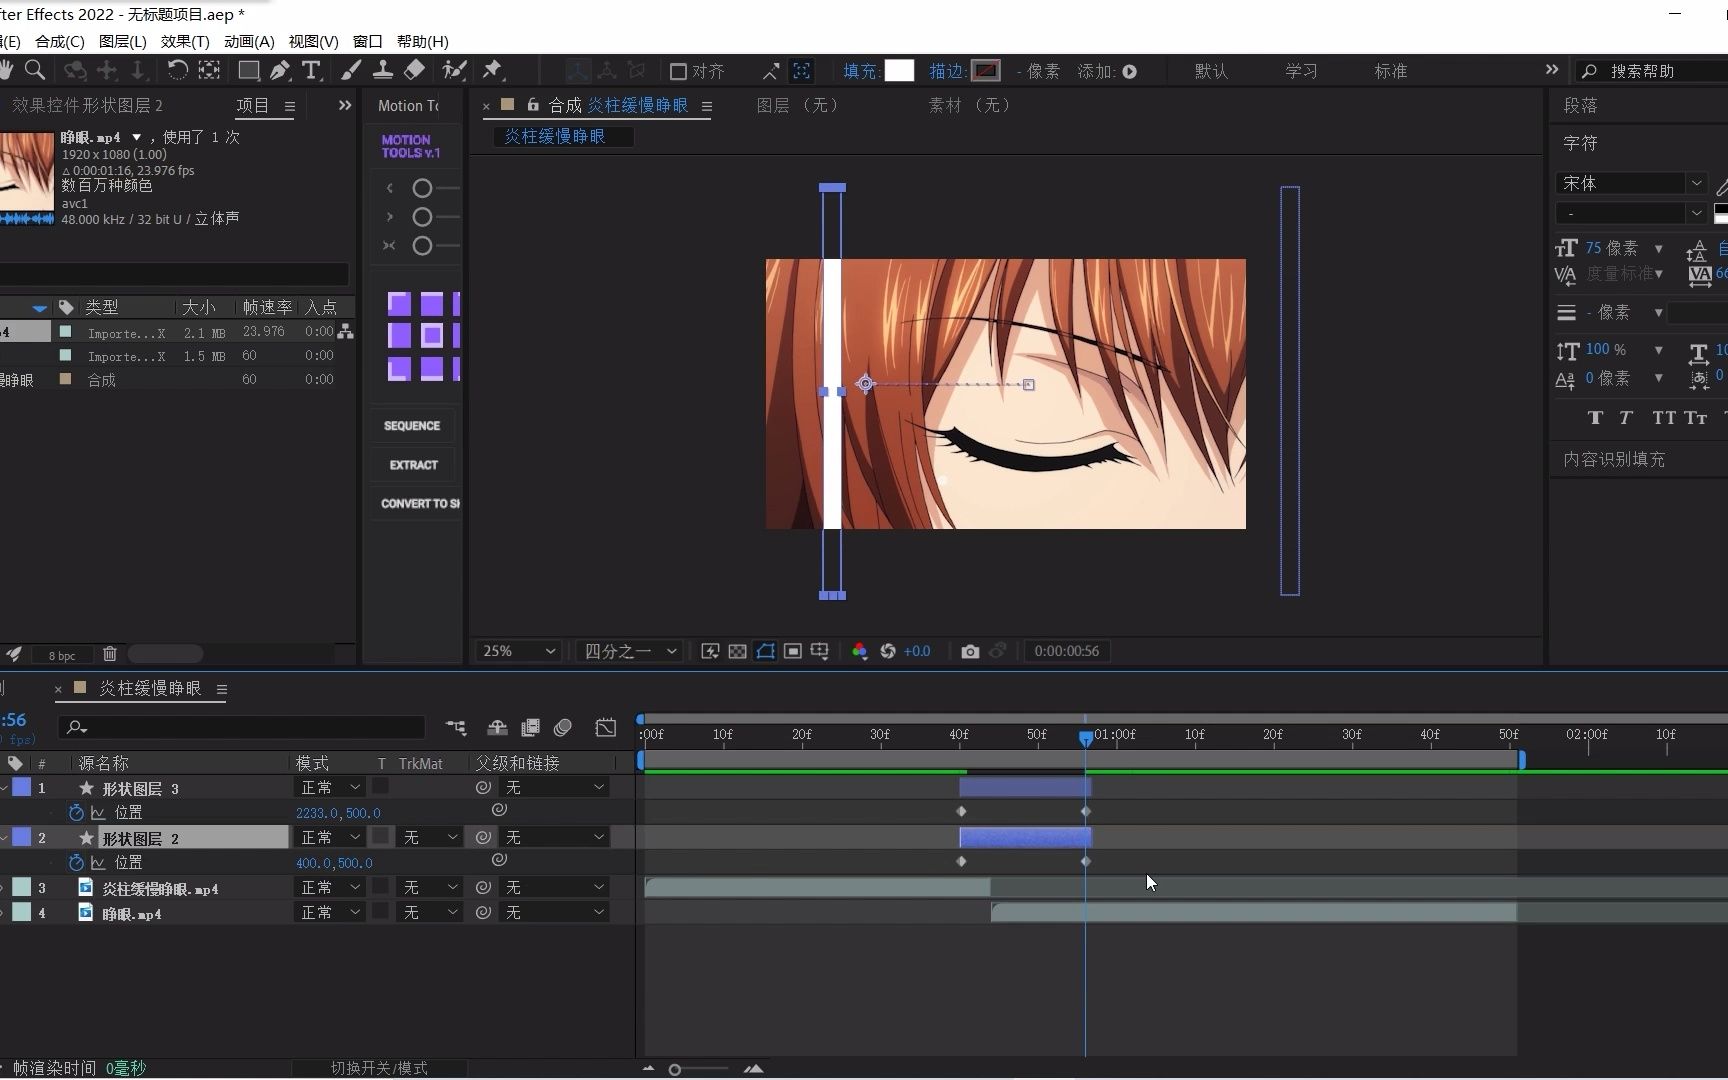Select the Rectangle shape tool
1728x1080 pixels.
point(248,70)
